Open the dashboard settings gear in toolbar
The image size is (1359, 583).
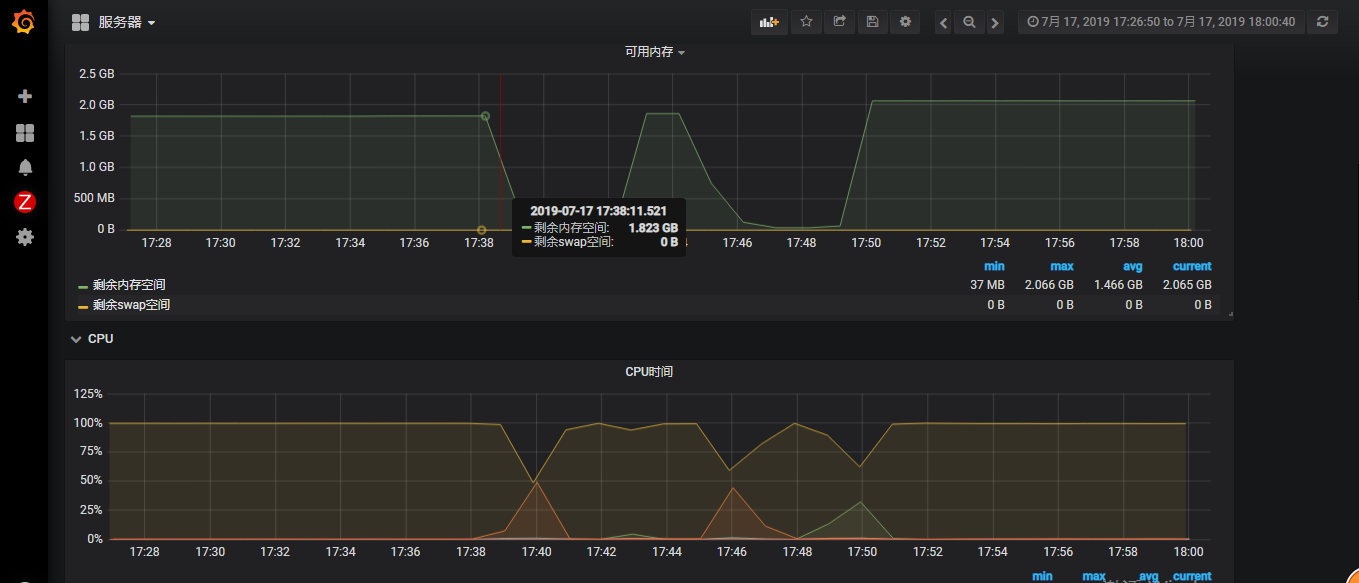904,21
